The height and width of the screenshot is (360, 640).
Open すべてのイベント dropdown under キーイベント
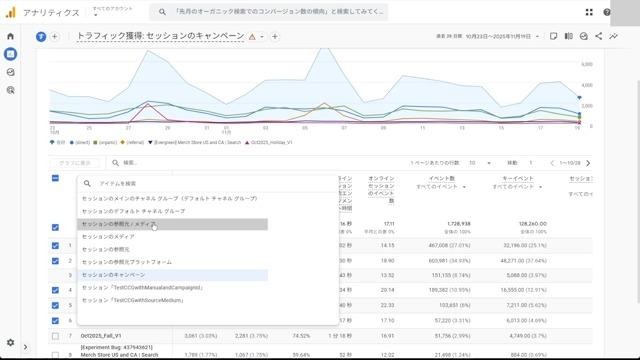(517, 187)
